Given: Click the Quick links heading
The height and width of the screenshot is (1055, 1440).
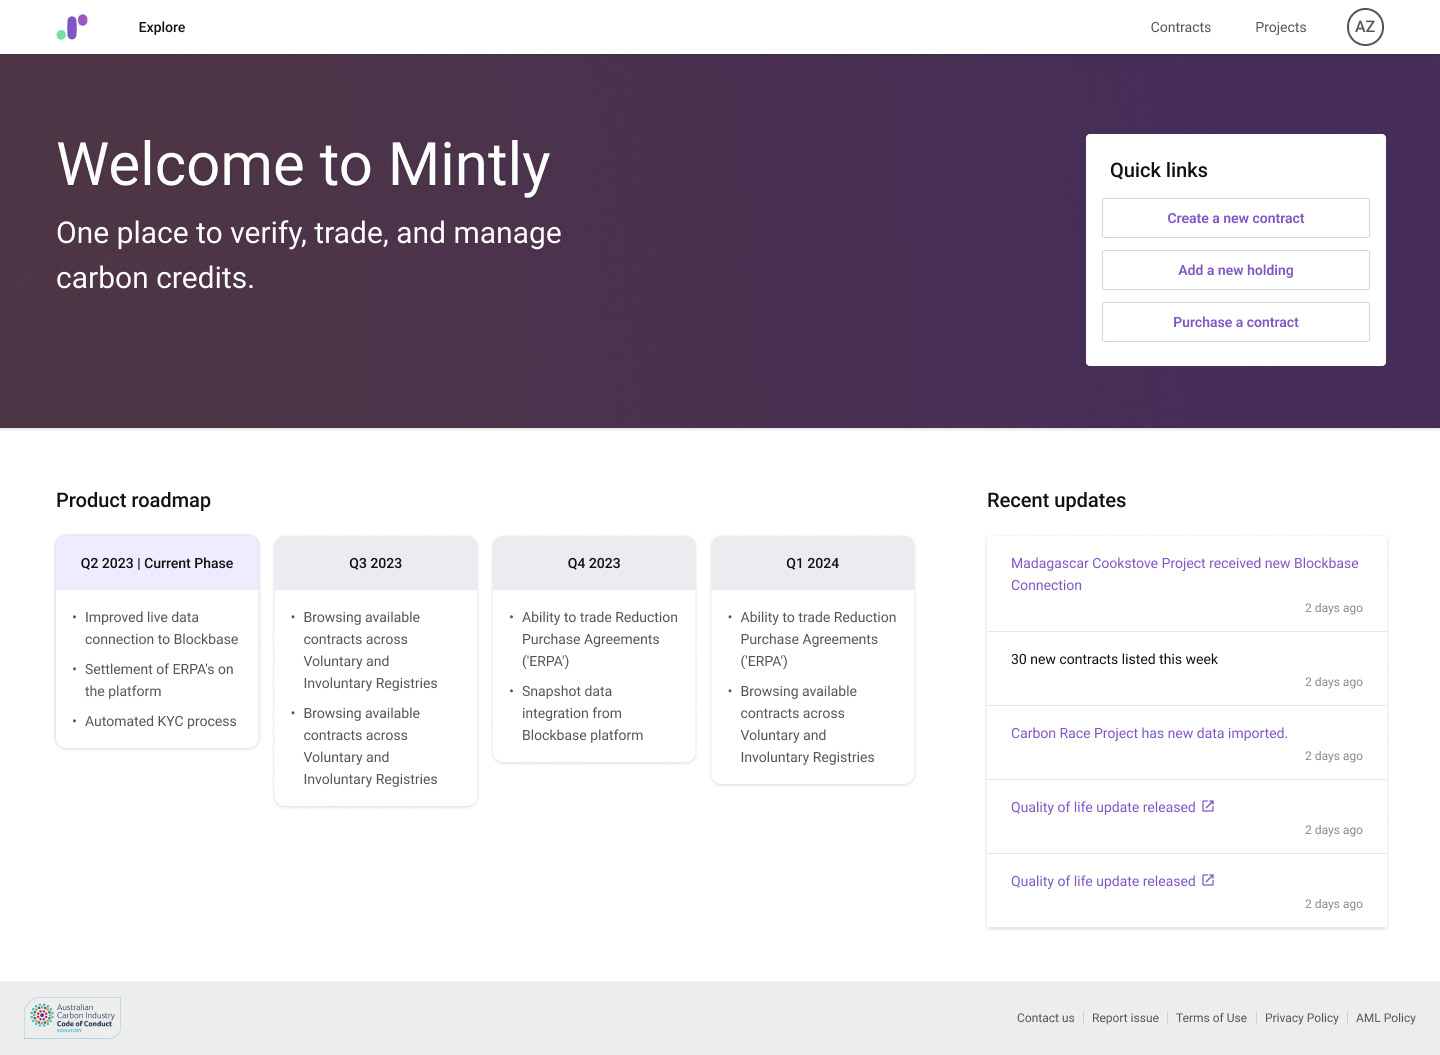Looking at the screenshot, I should [x=1158, y=170].
